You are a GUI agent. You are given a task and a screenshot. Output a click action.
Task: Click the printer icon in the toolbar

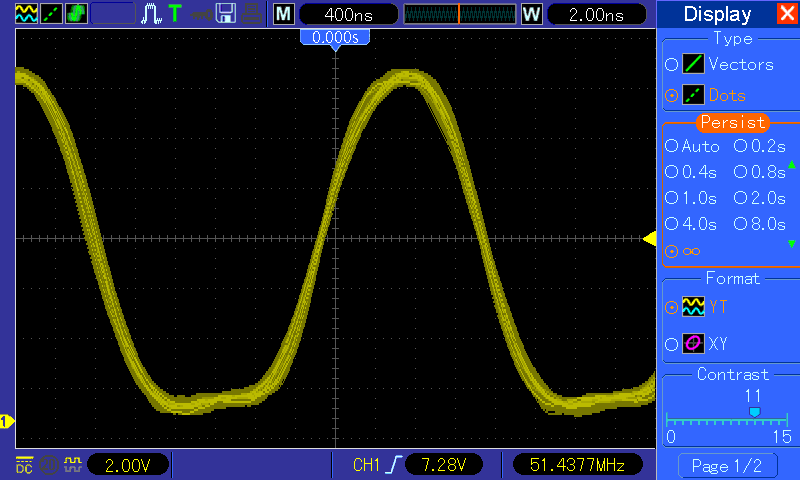[251, 14]
